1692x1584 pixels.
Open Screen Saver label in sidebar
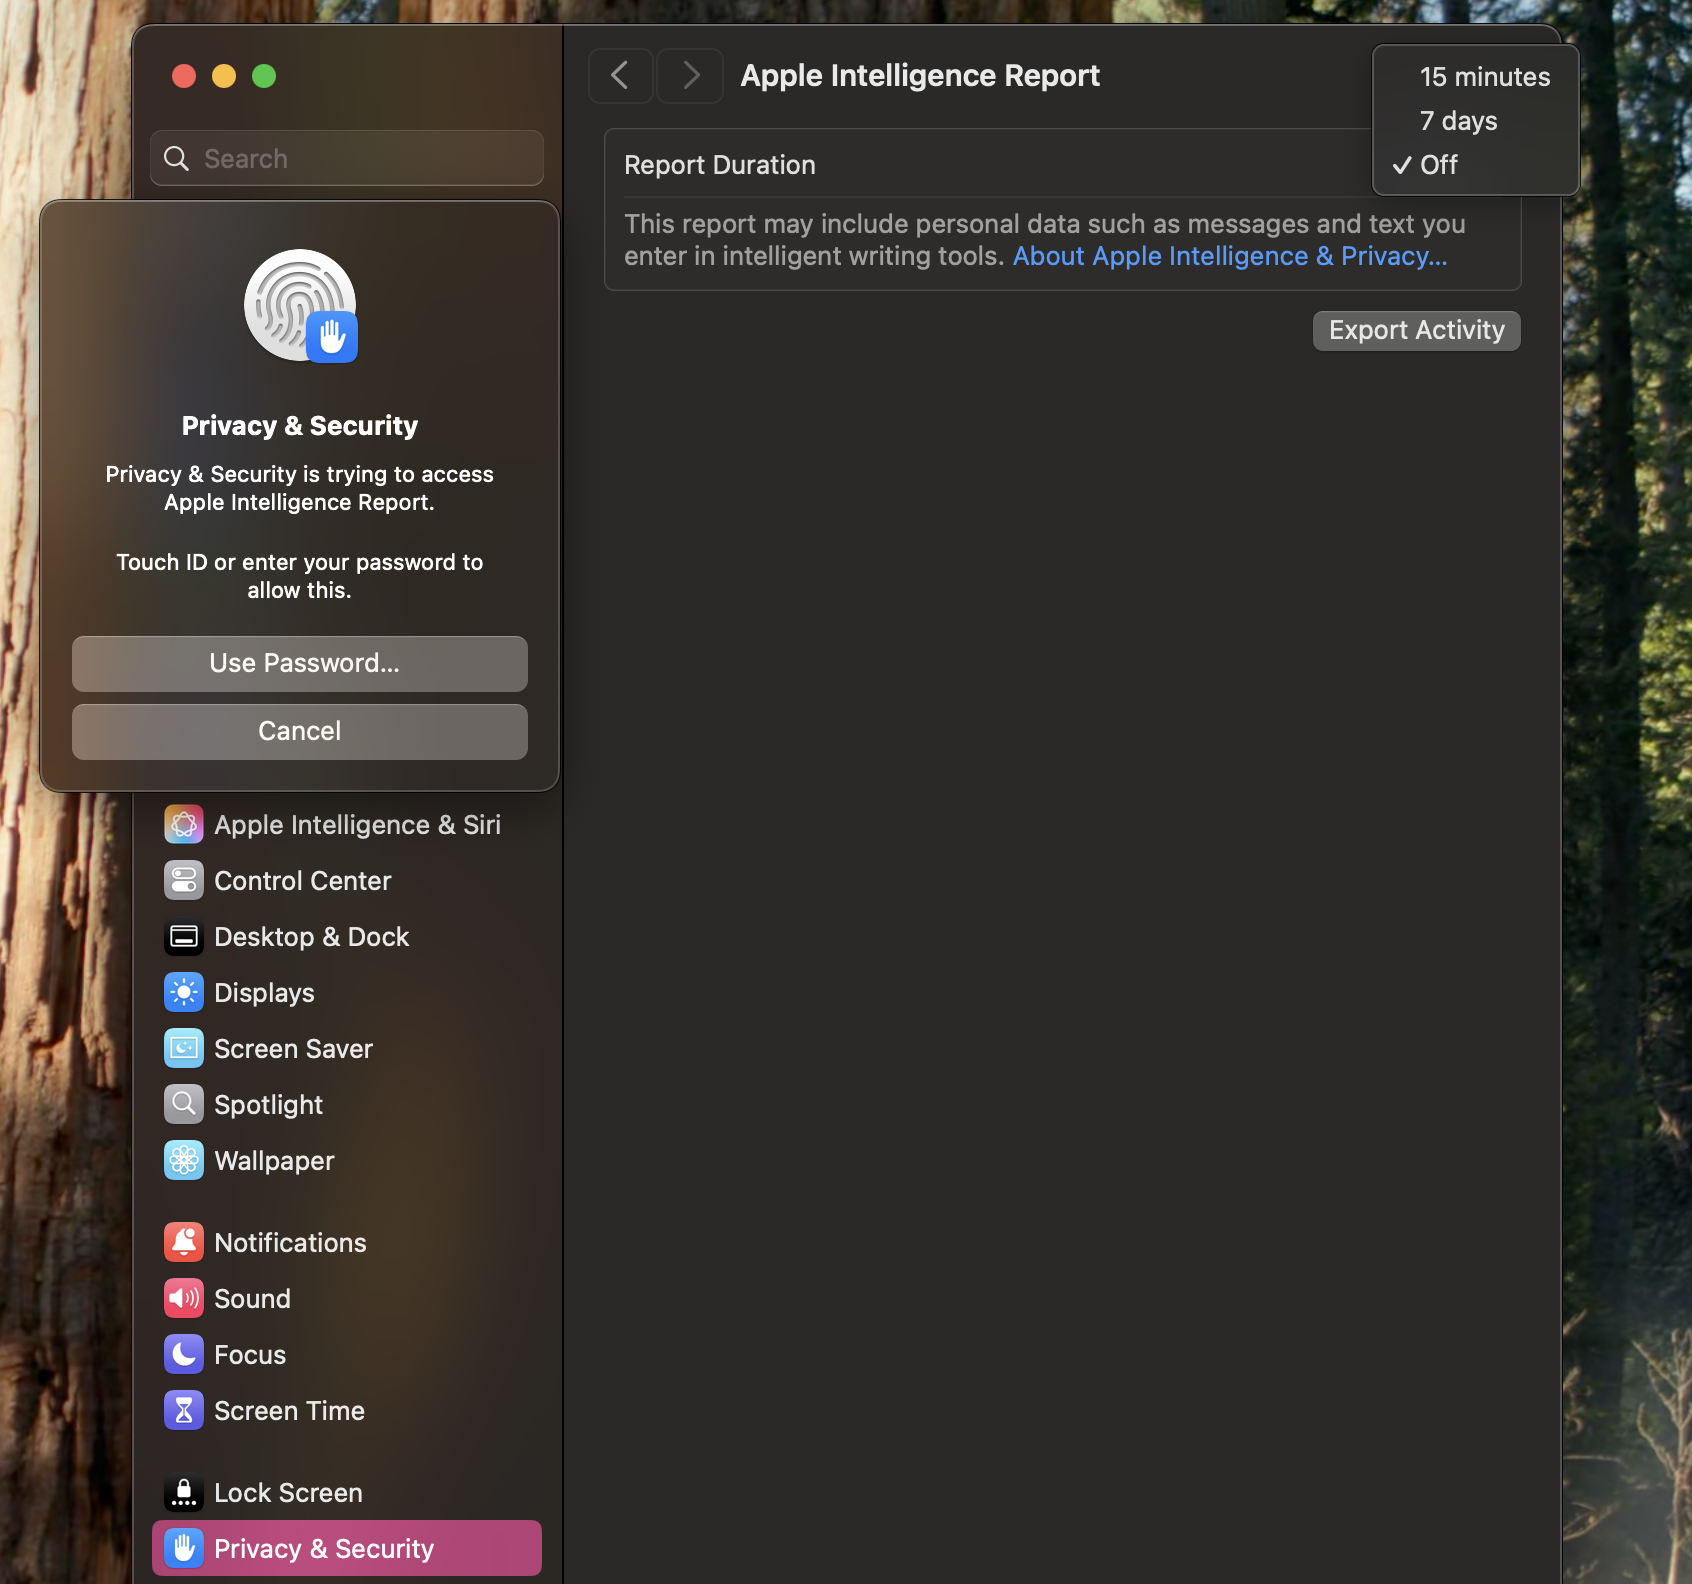tap(293, 1049)
